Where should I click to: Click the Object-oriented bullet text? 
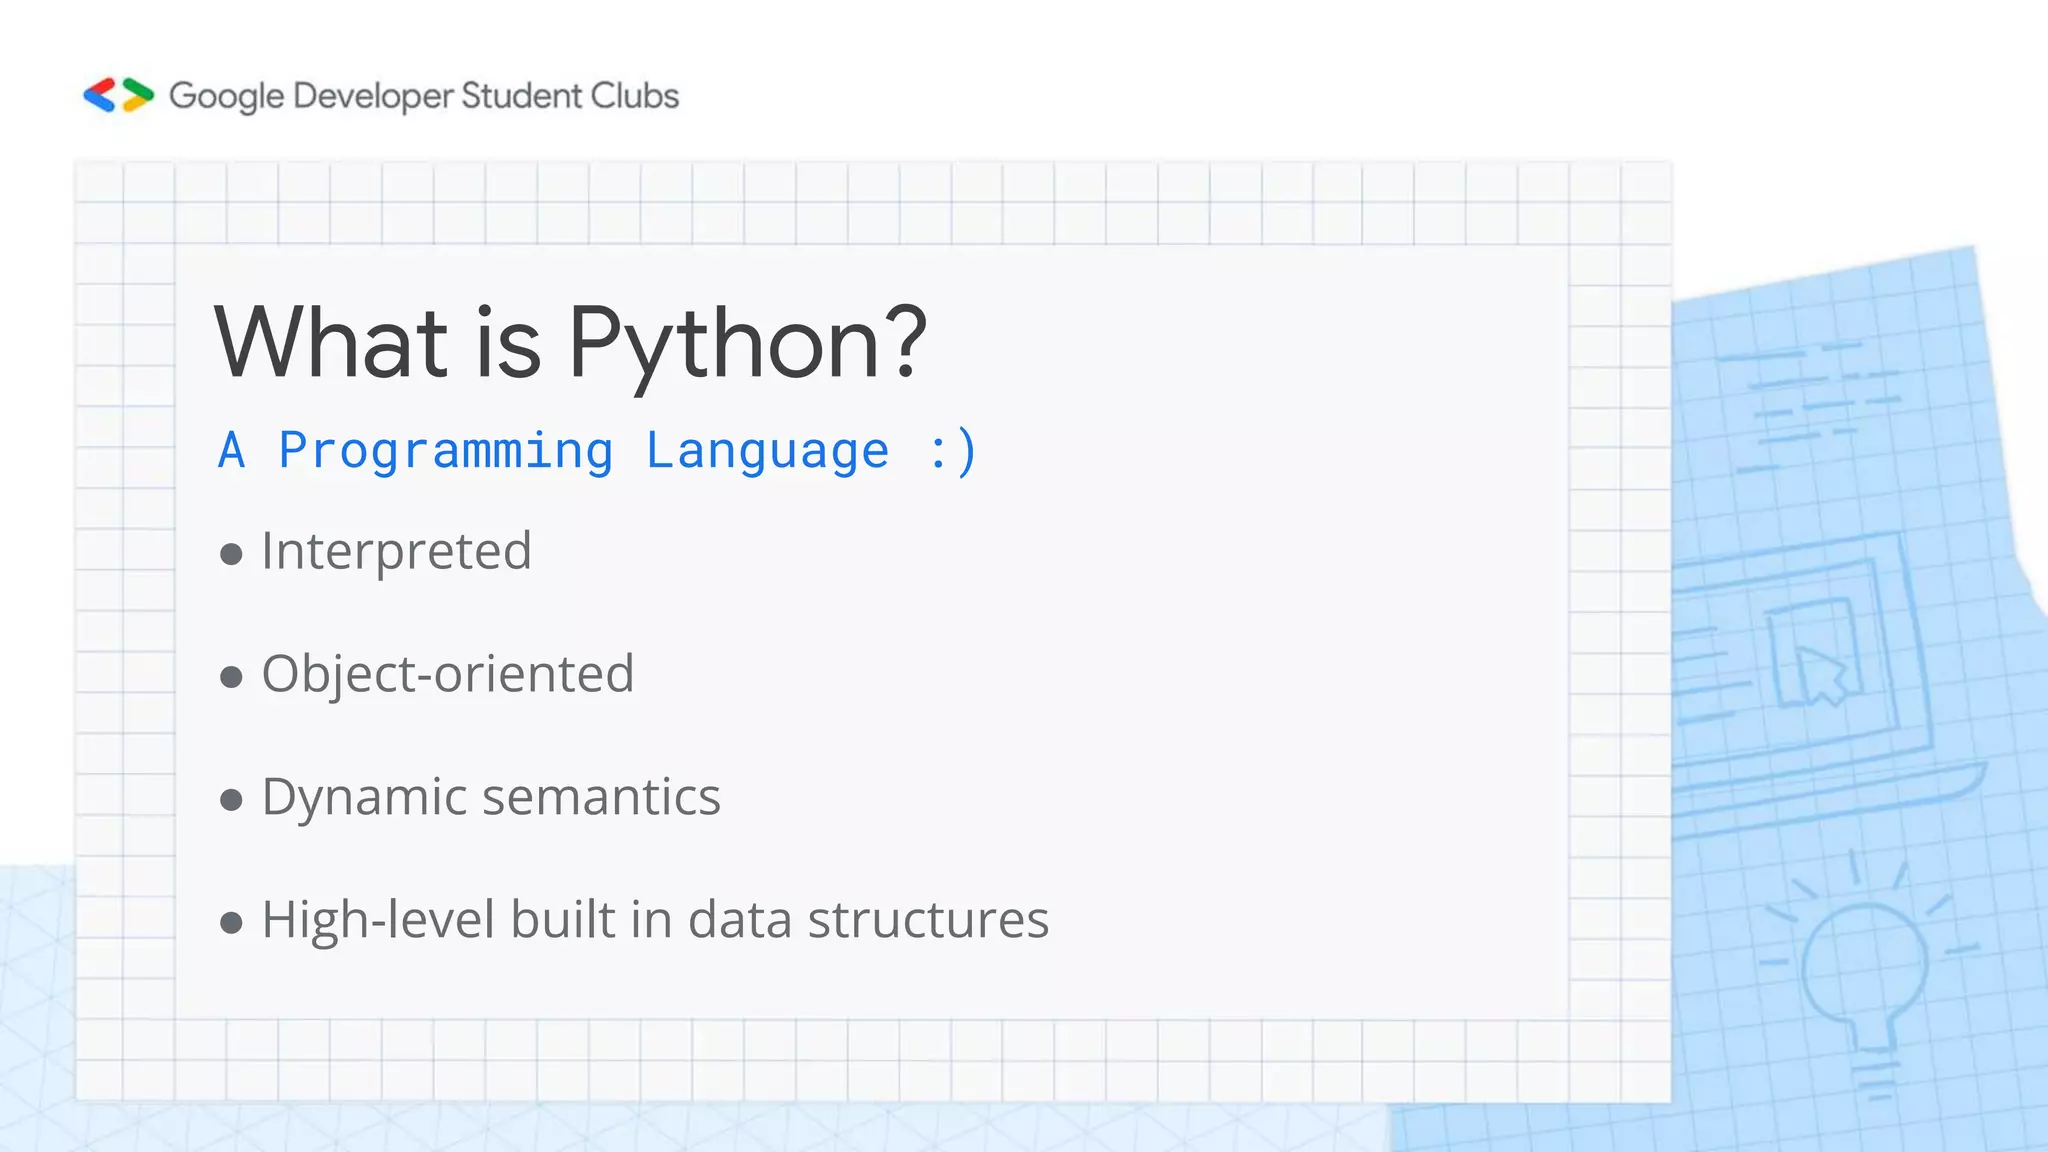(447, 674)
